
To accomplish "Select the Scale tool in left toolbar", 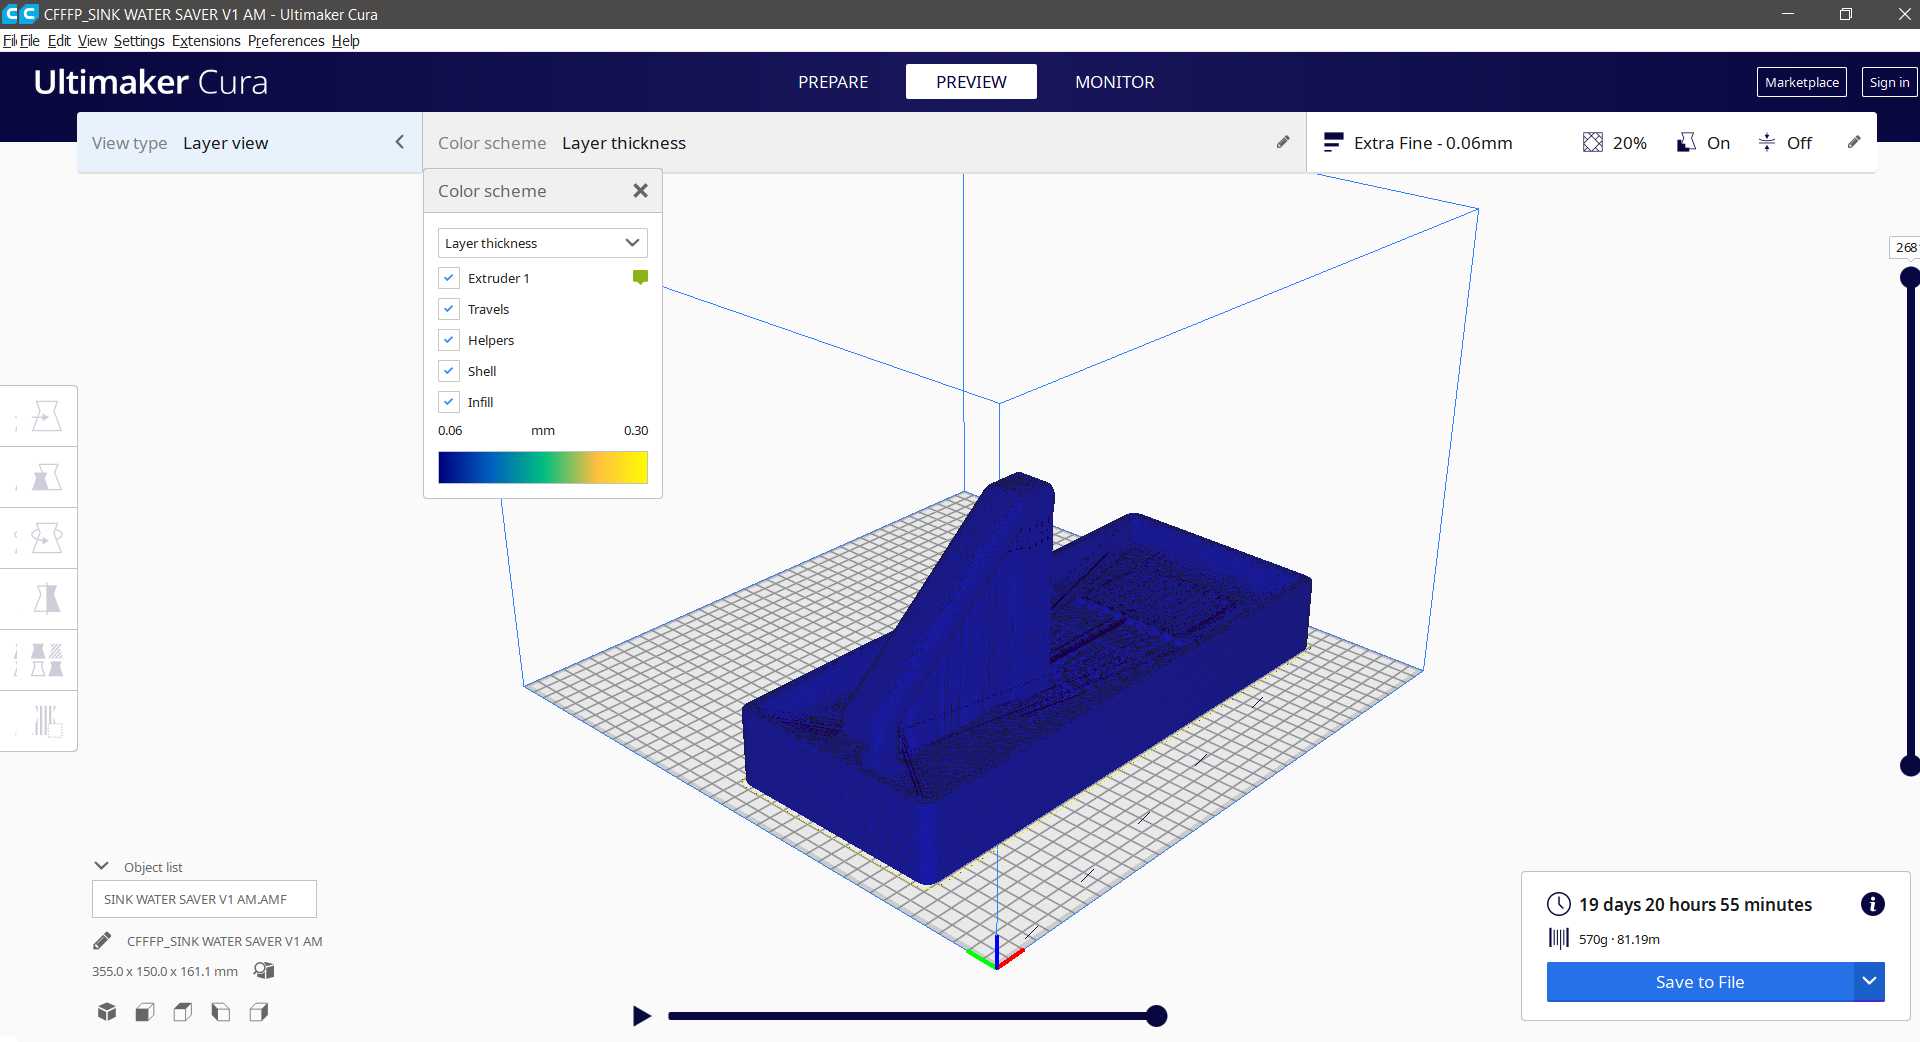I will coord(46,477).
